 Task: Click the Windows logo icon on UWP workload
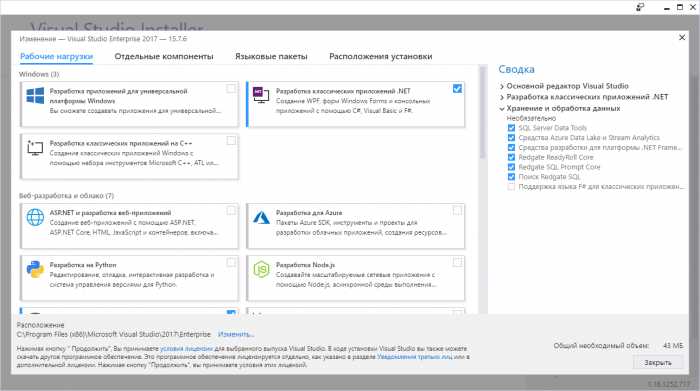point(35,96)
